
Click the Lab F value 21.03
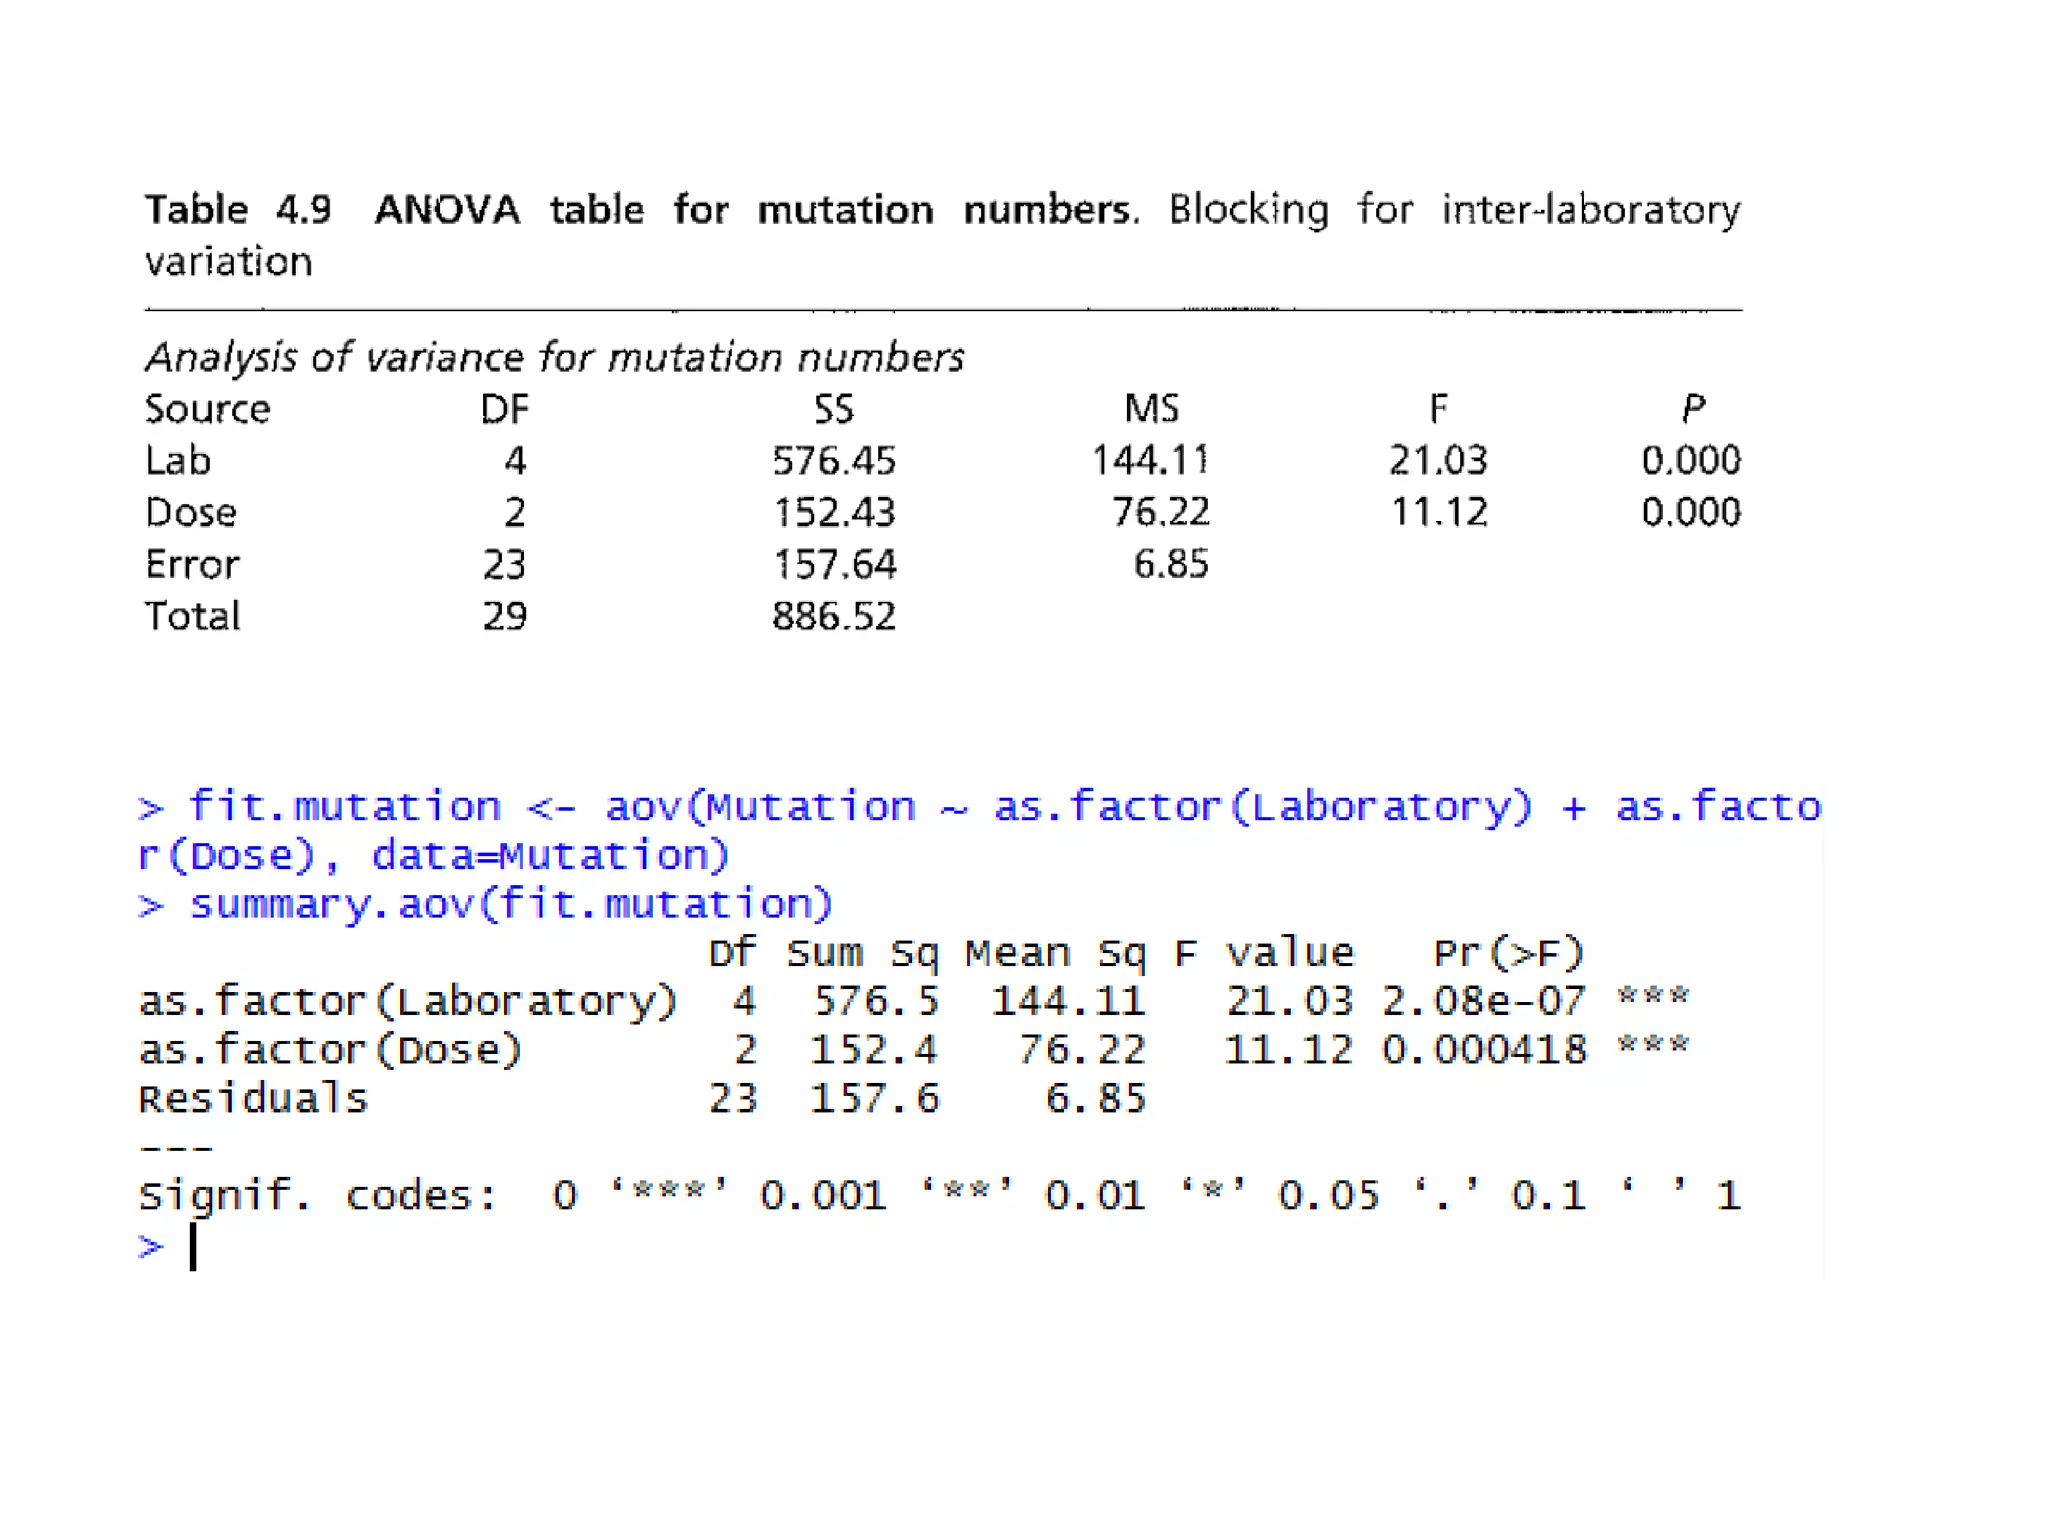(1438, 461)
